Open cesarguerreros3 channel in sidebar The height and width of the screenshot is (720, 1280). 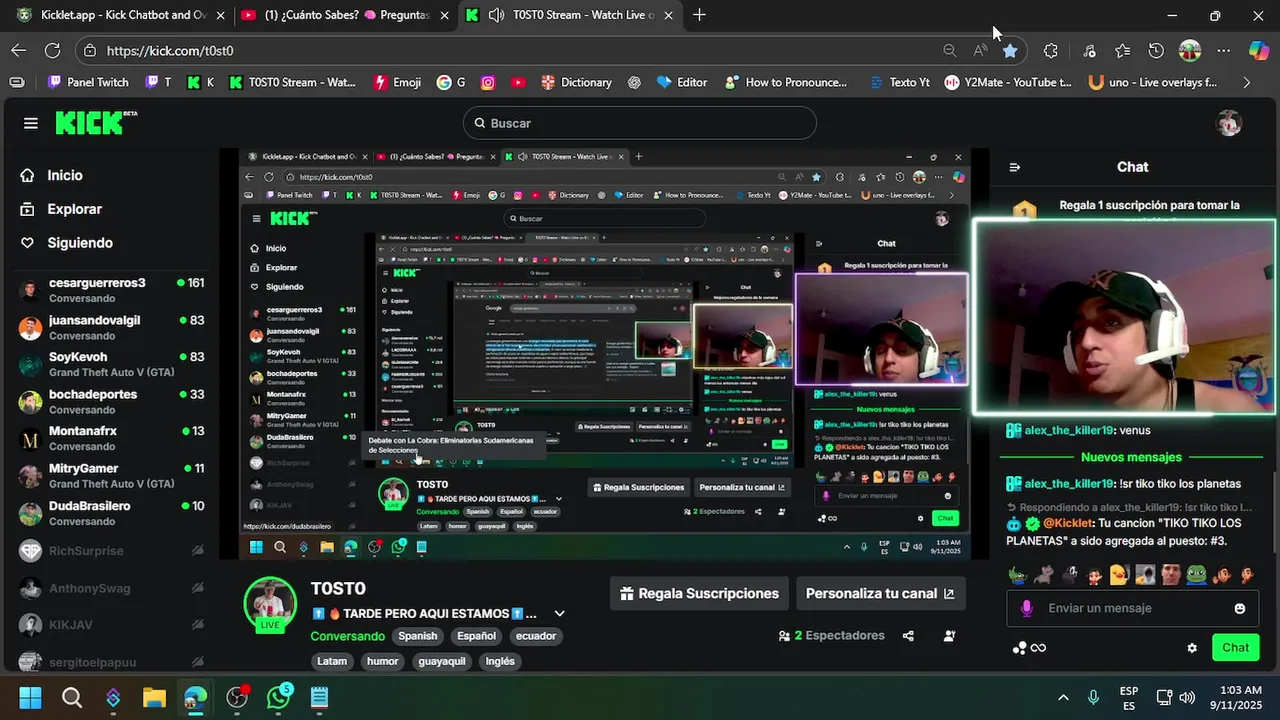point(111,290)
